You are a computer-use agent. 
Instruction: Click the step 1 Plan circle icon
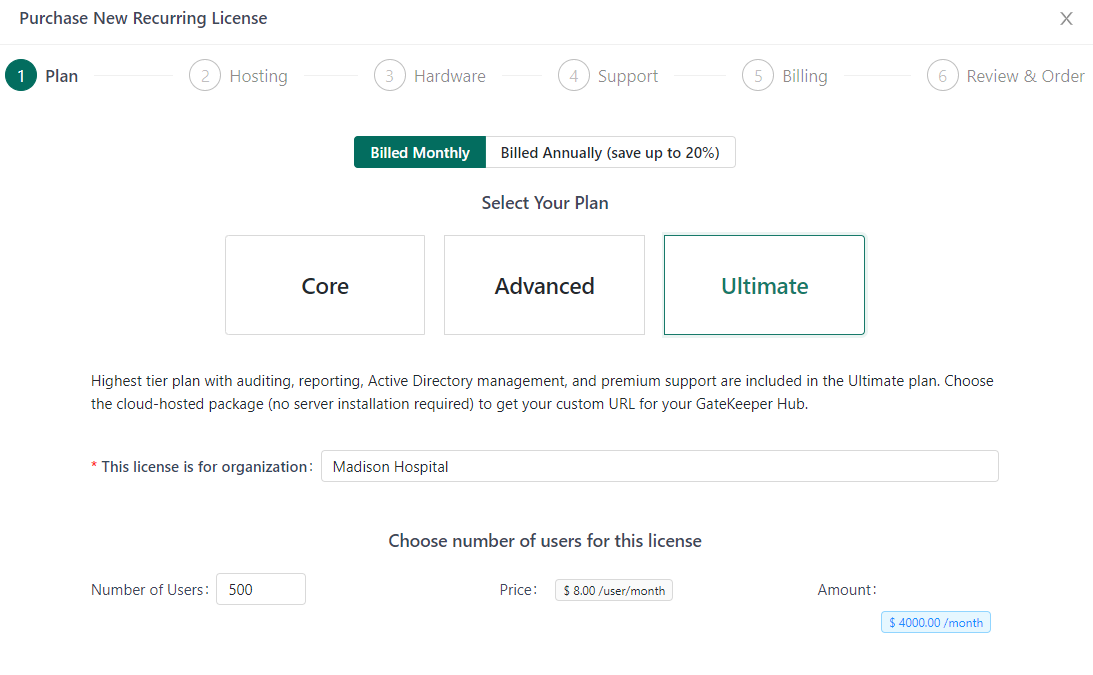coord(21,76)
